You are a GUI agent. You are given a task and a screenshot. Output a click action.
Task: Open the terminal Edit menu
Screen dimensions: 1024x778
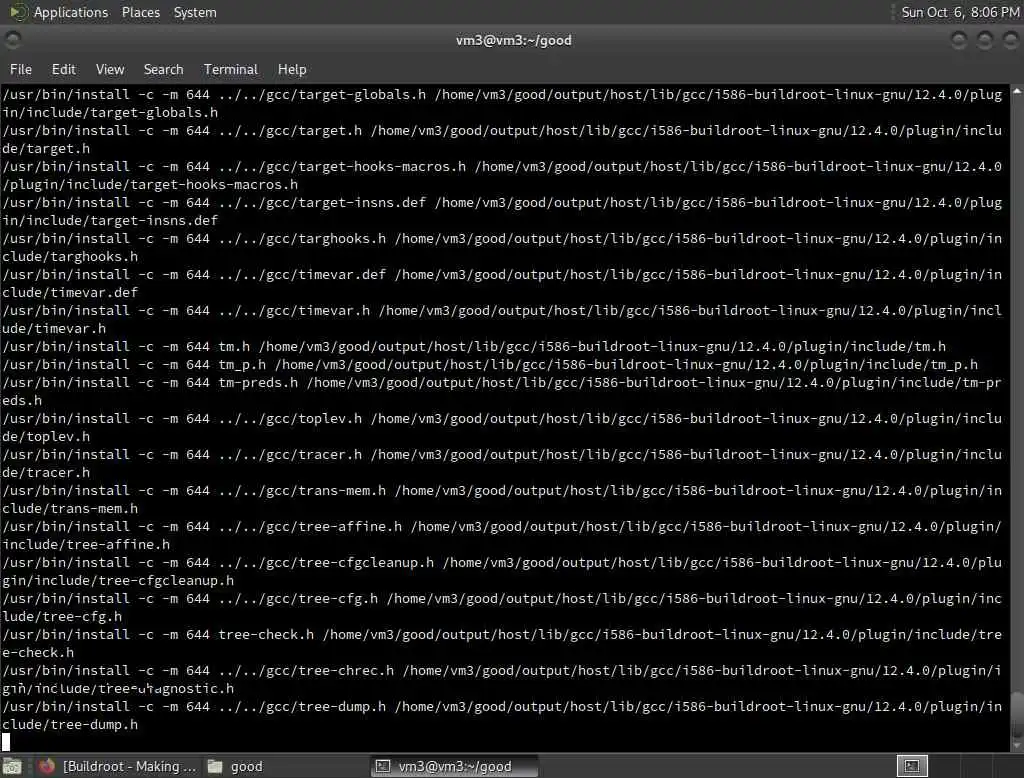(63, 69)
